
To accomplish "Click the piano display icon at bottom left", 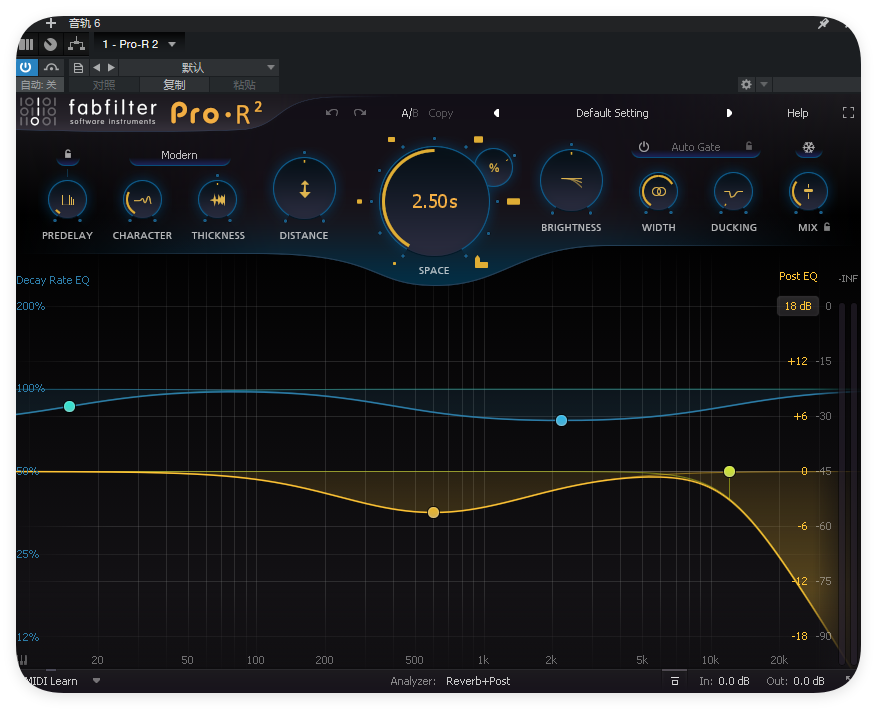I will [23, 660].
